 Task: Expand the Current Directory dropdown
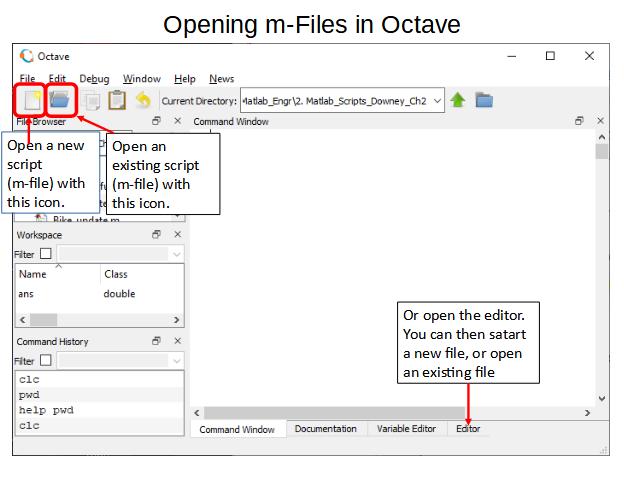tap(438, 101)
